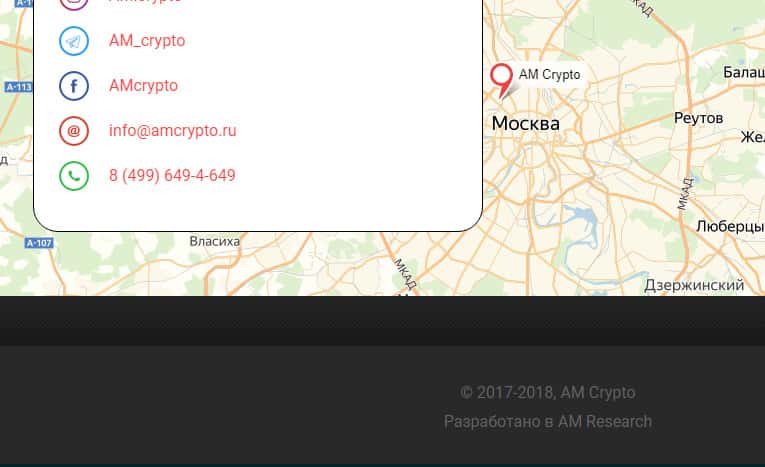The image size is (765, 467).
Task: Click the partially visible Instagram icon
Action: 74,3
